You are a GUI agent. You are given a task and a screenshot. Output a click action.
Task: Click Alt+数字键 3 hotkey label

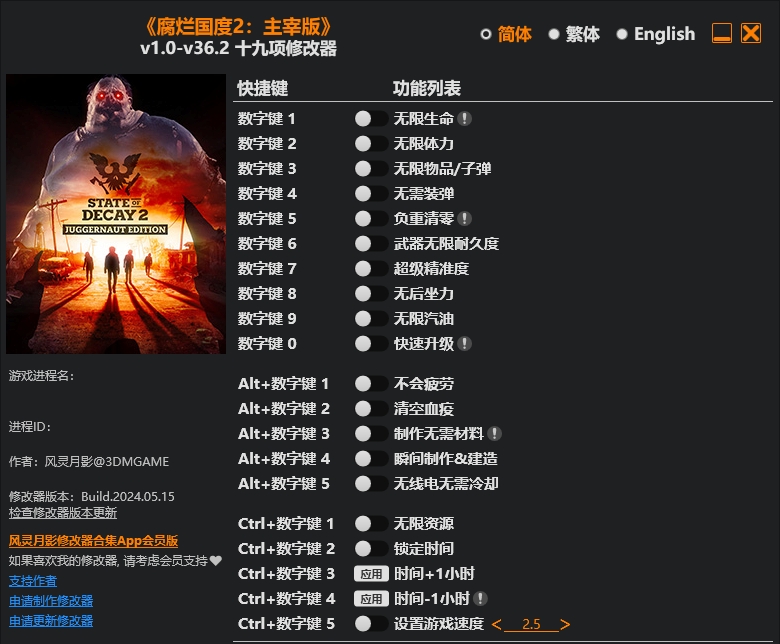[x=284, y=434]
